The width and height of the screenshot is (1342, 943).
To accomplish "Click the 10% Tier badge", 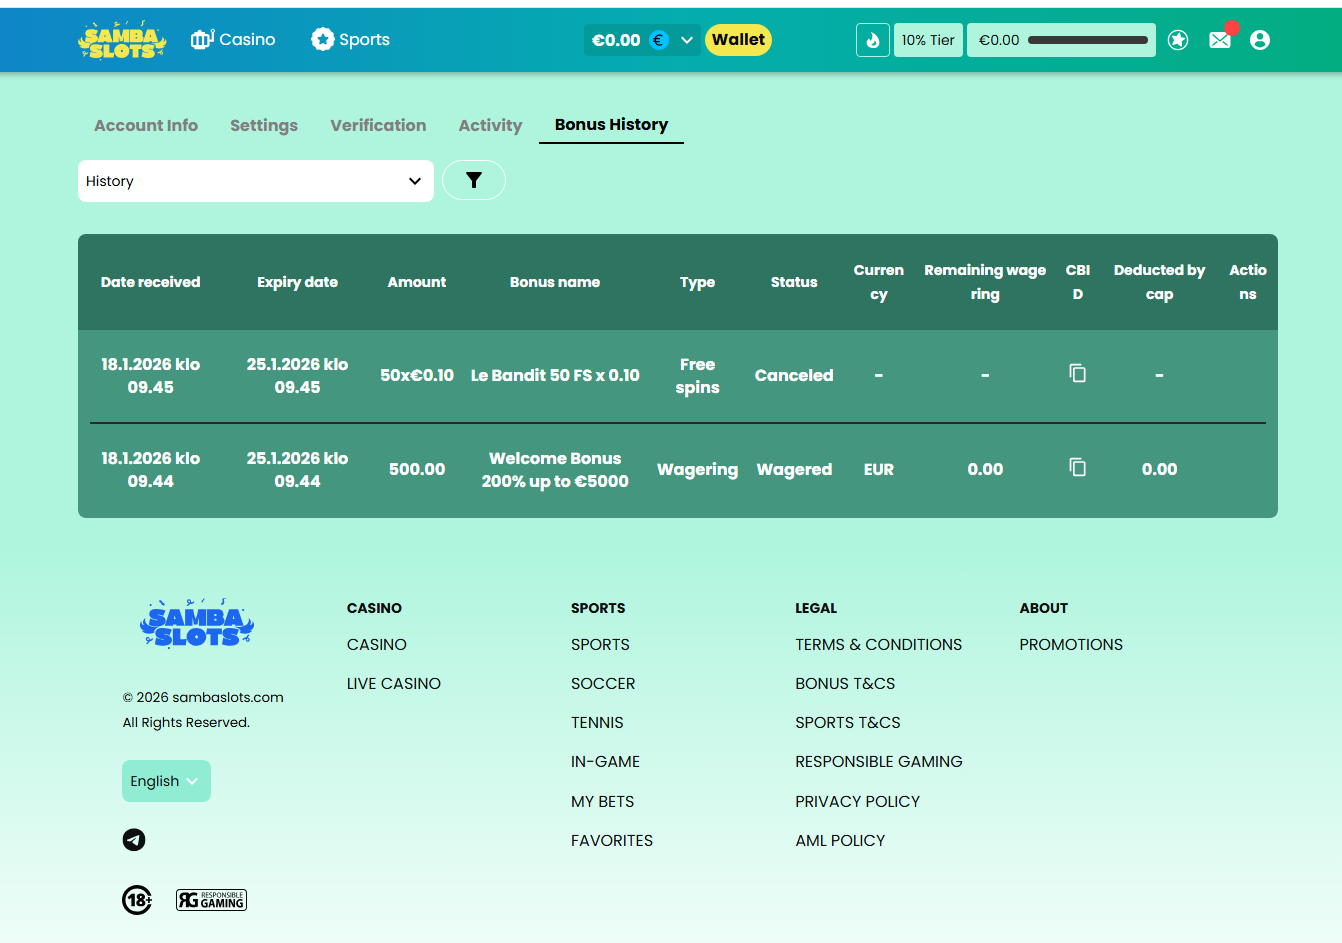I will click(x=927, y=40).
